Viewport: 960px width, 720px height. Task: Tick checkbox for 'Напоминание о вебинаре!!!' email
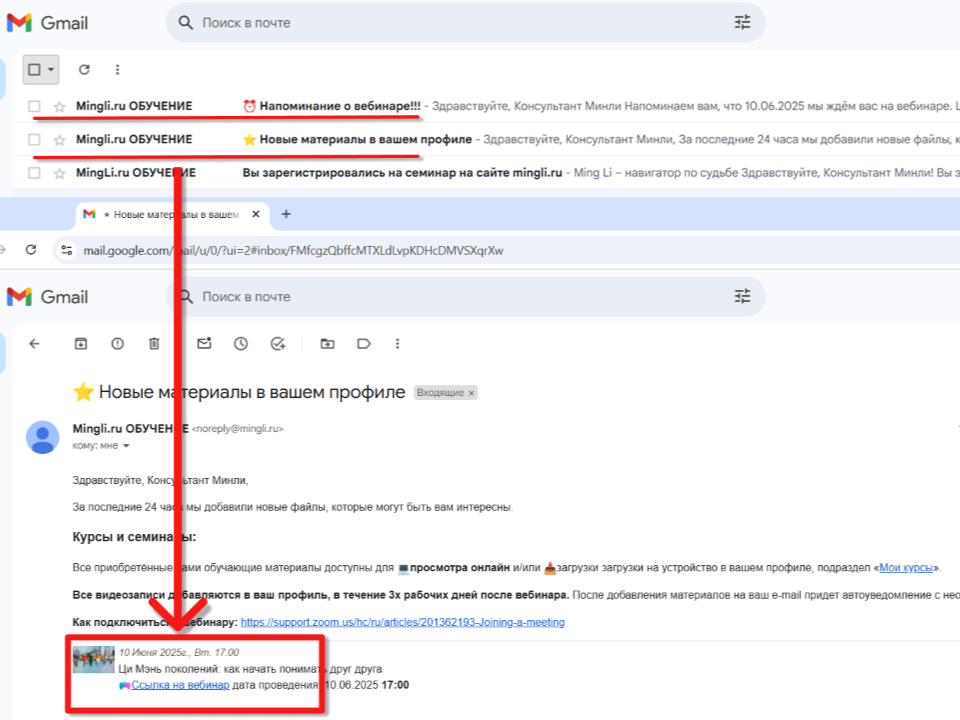[35, 106]
